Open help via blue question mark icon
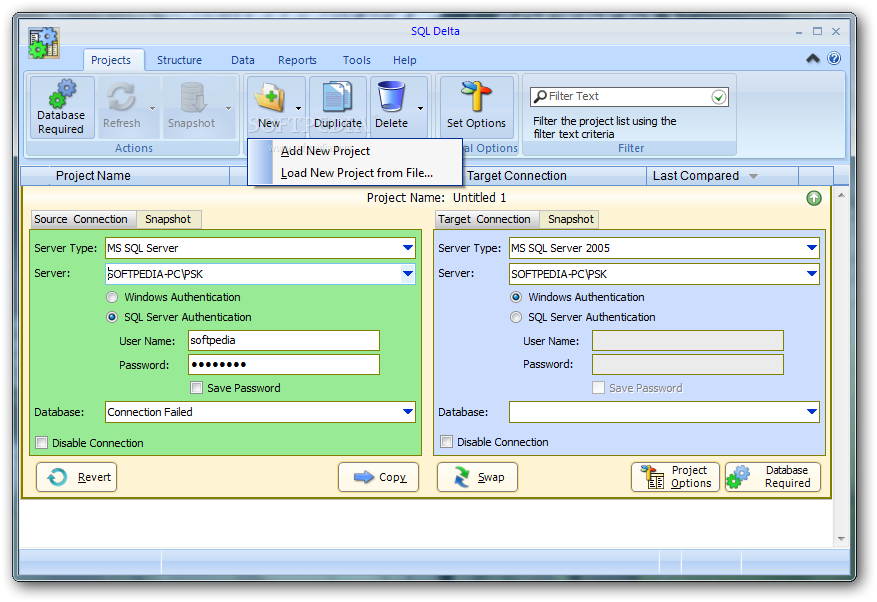 pos(833,58)
